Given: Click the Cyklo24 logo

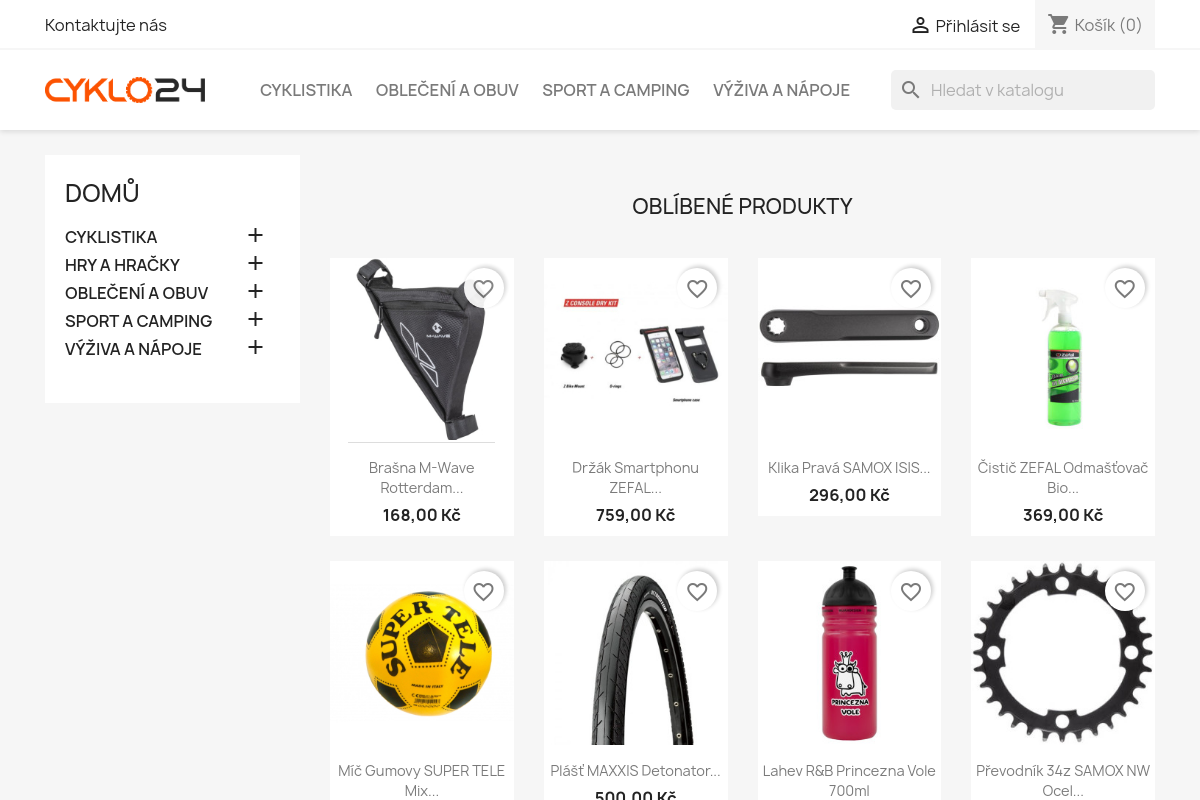Looking at the screenshot, I should click(x=125, y=90).
